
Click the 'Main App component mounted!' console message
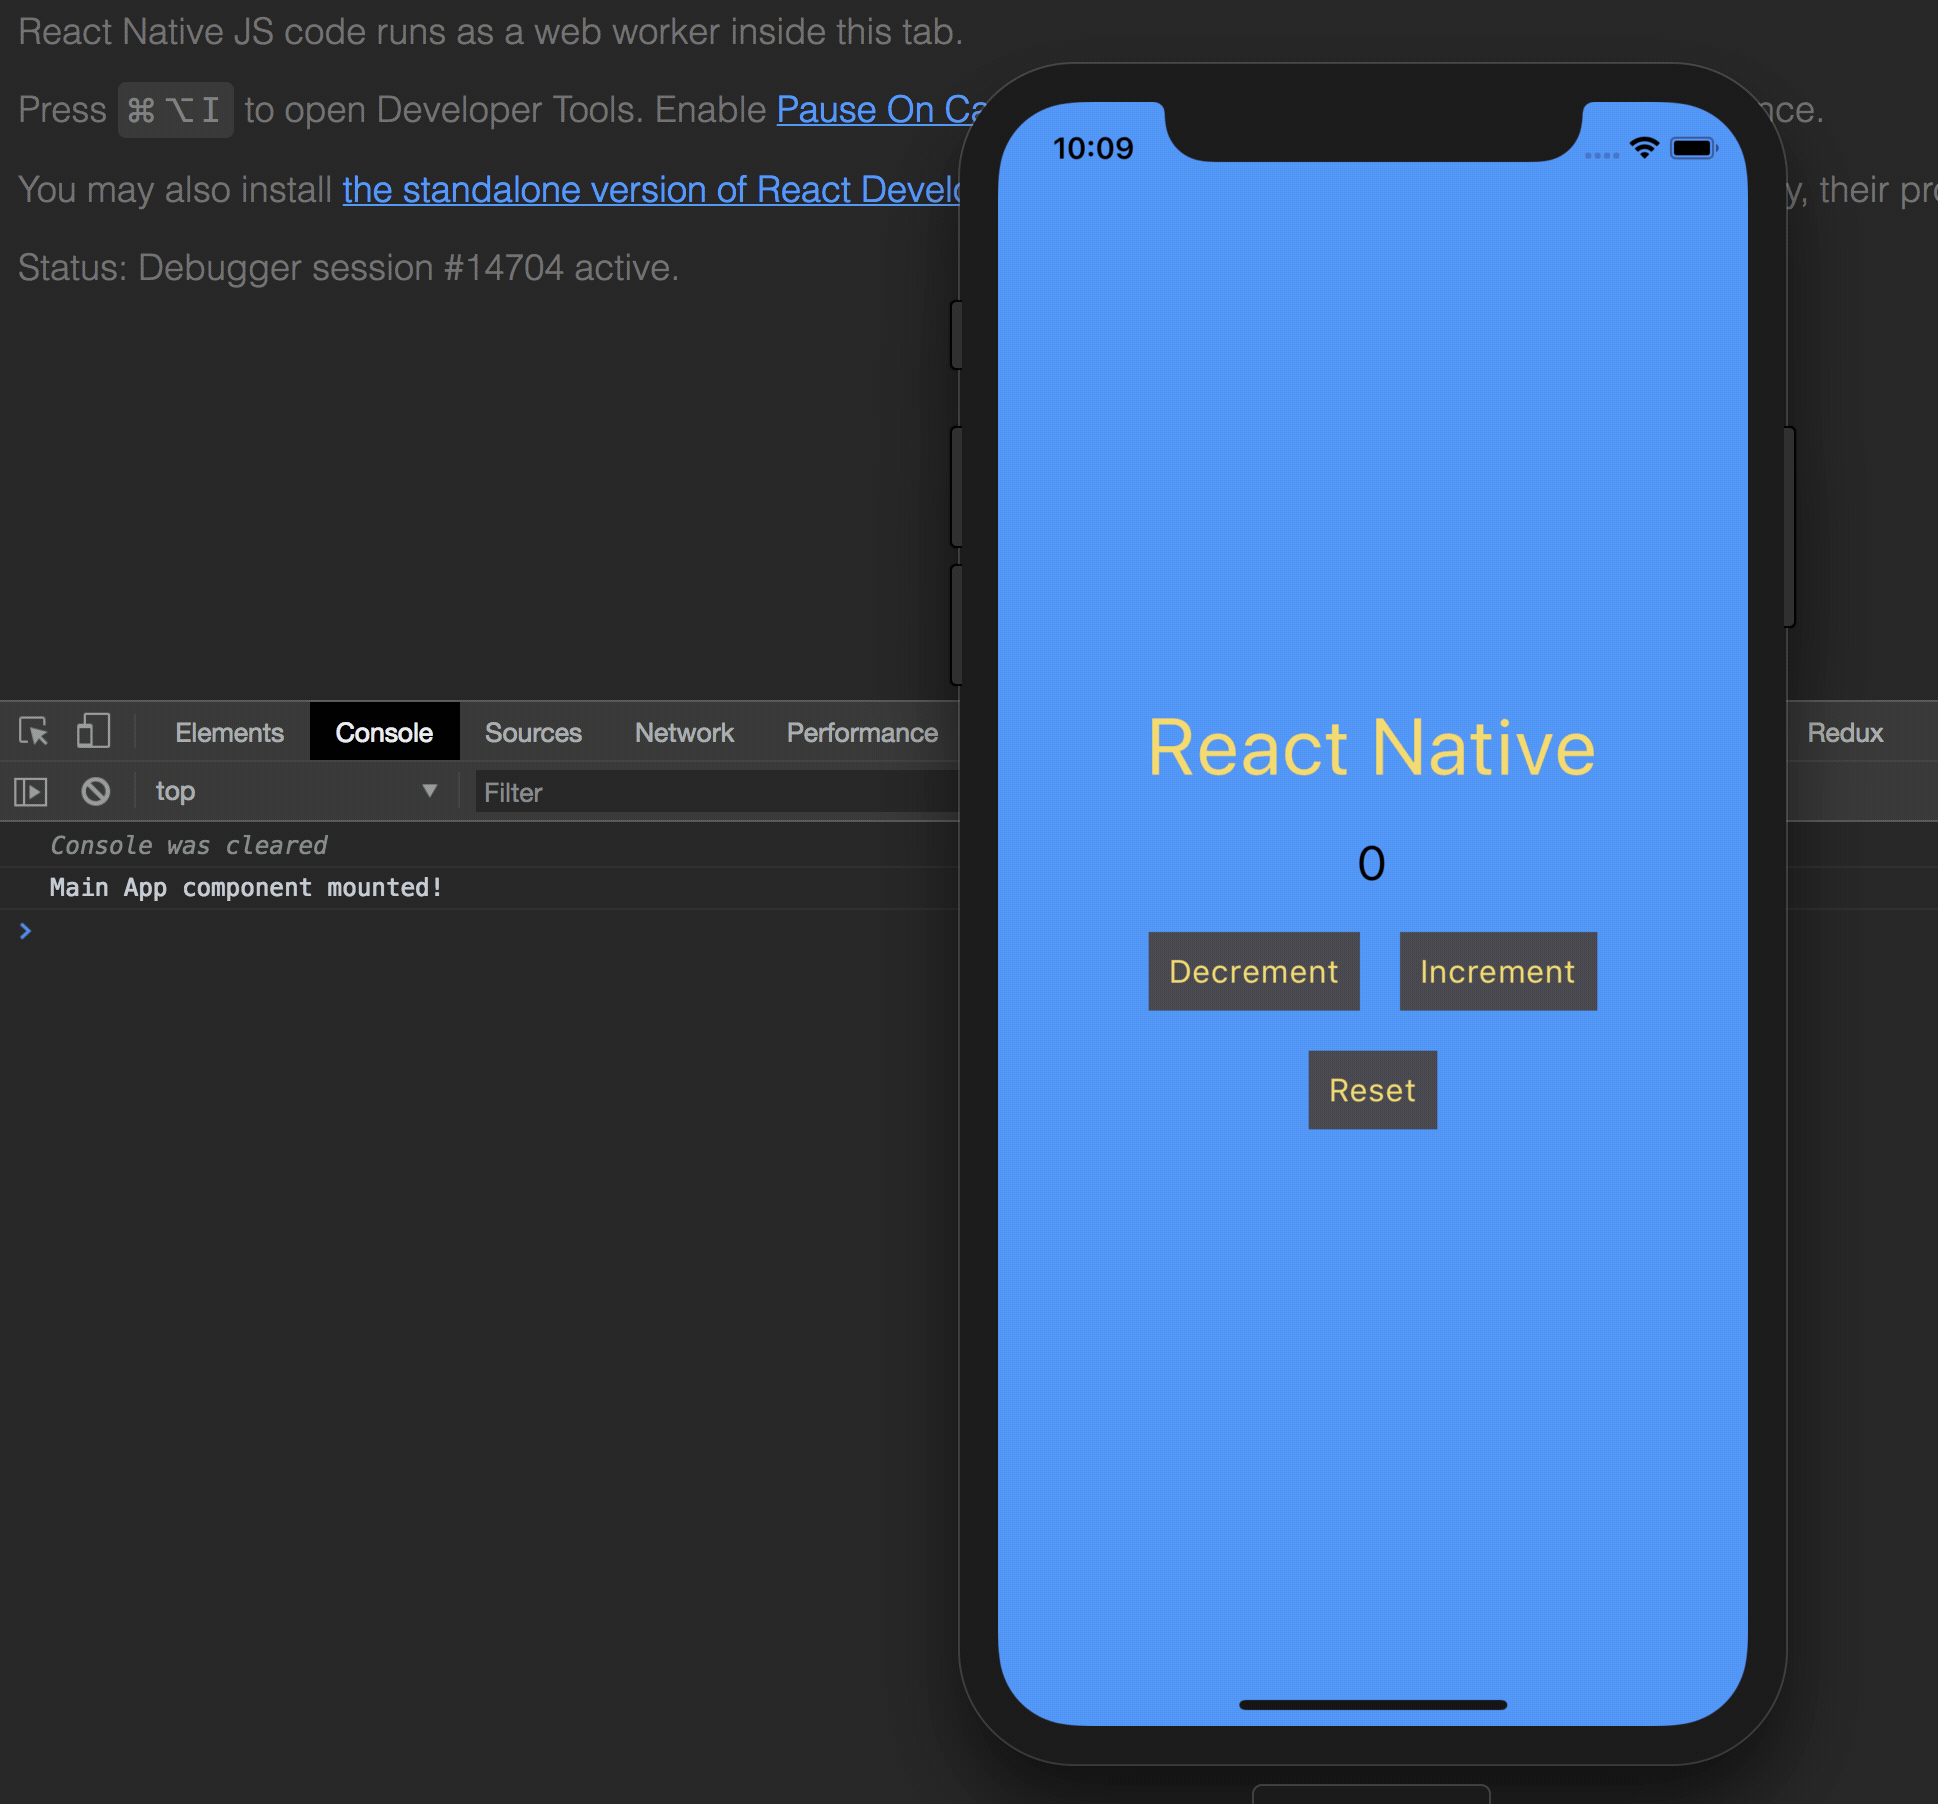pos(245,887)
